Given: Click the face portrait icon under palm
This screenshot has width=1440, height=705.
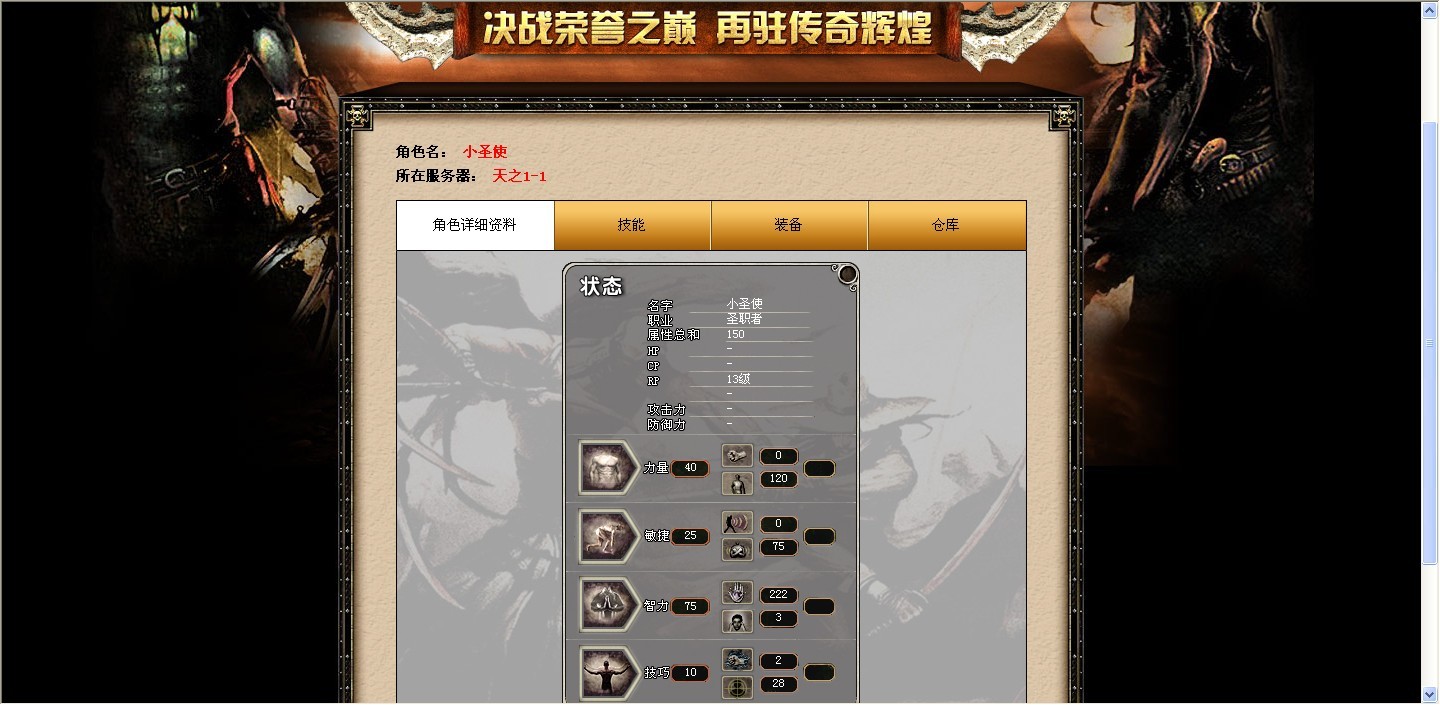Looking at the screenshot, I should tap(737, 621).
